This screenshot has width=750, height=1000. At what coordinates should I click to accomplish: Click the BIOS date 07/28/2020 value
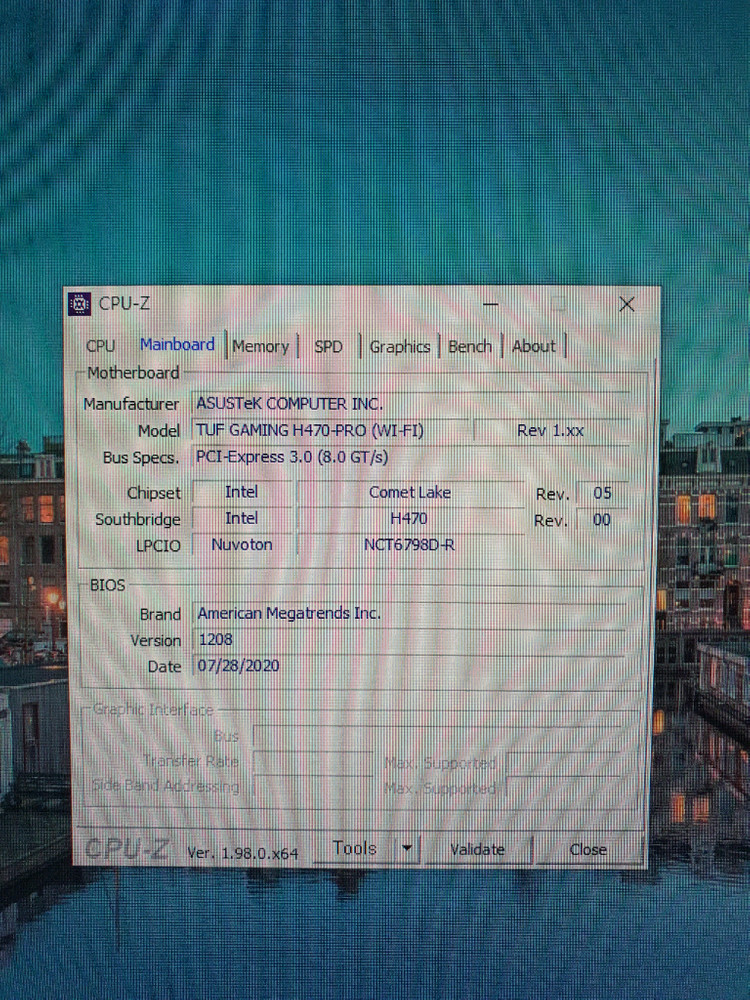click(238, 666)
